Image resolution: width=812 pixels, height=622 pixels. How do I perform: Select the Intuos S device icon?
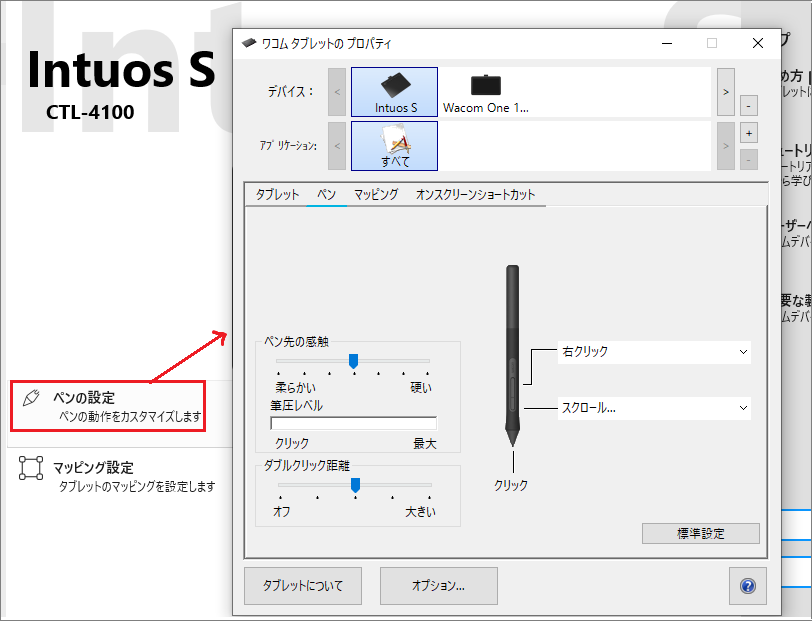pos(394,92)
